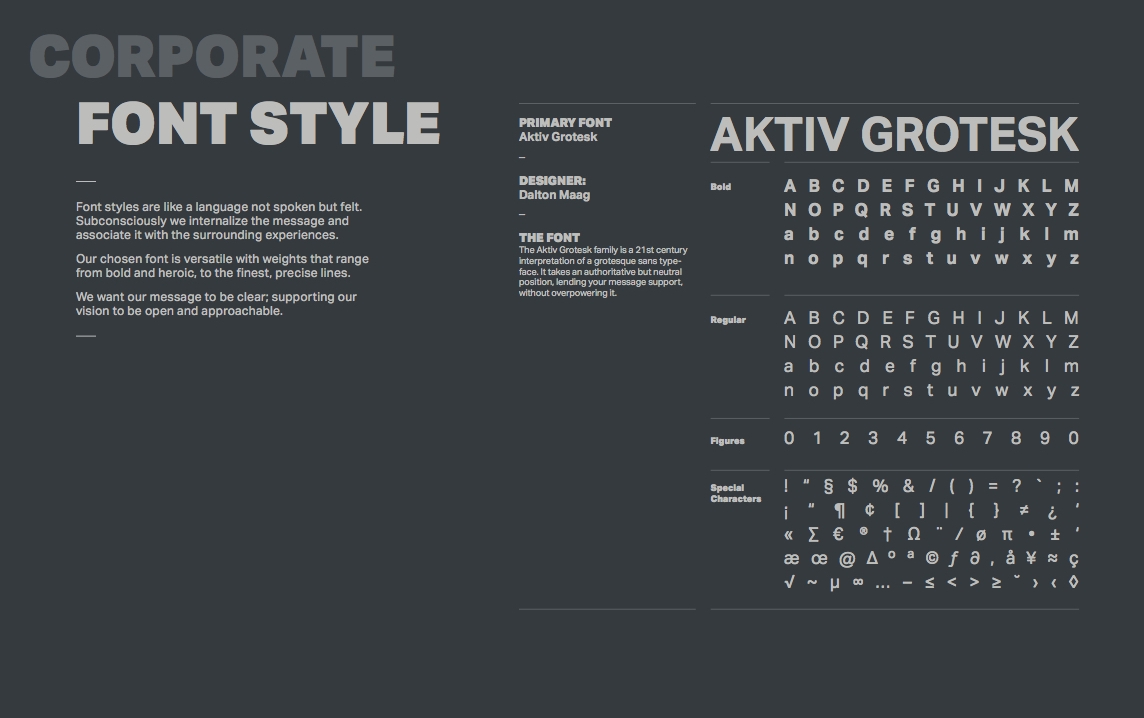Click the PRIMARY FONT label
The image size is (1144, 718).
point(565,123)
